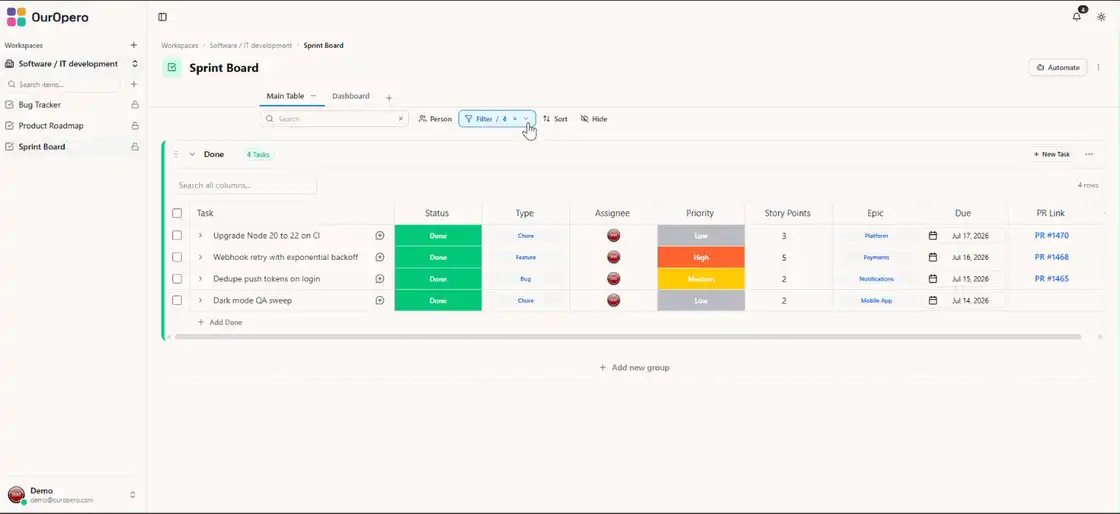Expand subitems of Dedupe push tokens task
The image size is (1120, 514).
coord(200,278)
